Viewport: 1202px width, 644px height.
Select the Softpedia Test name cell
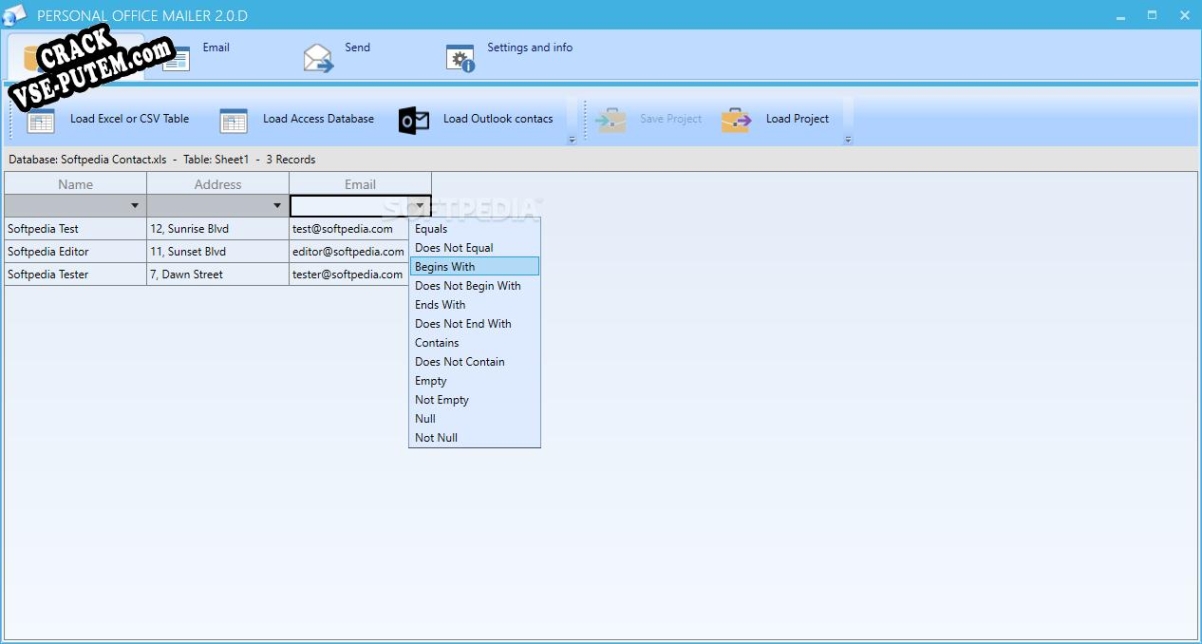coord(75,229)
